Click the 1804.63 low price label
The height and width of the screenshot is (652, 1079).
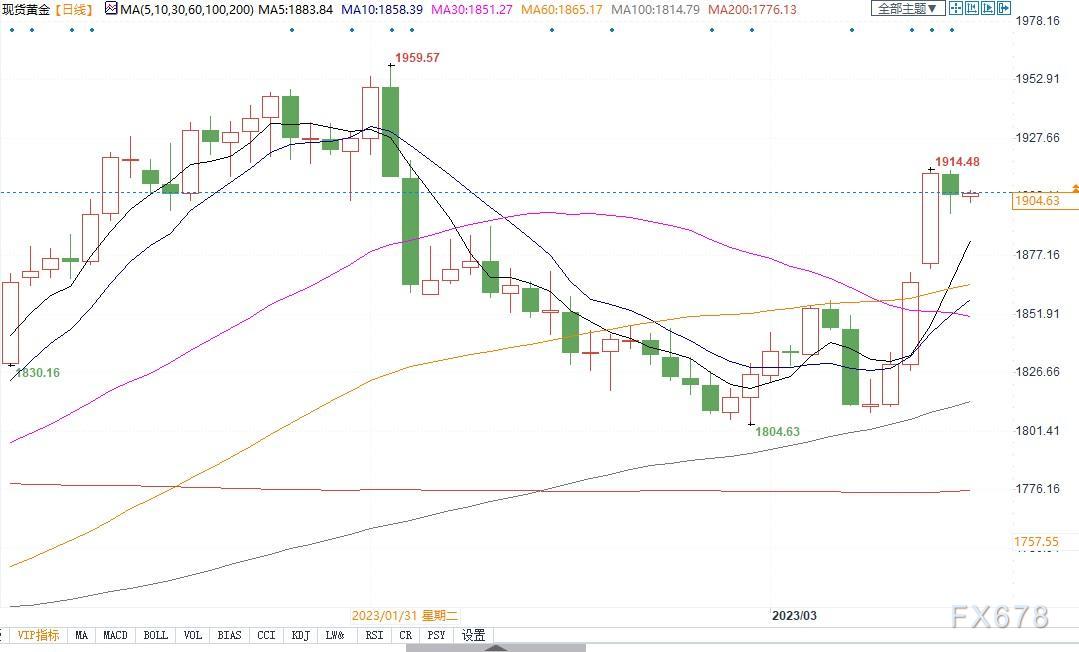[x=778, y=432]
